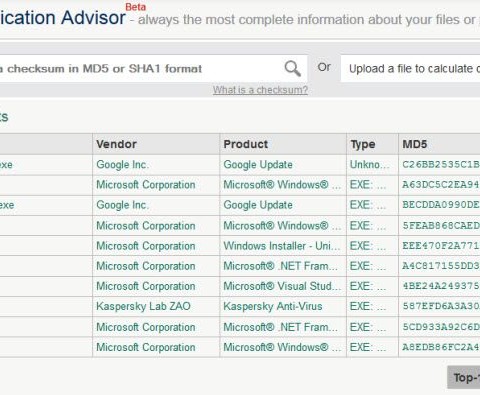Open Microsoft Corporation in the 5CD933A92C6D row
This screenshot has width=480, height=395.
146,327
